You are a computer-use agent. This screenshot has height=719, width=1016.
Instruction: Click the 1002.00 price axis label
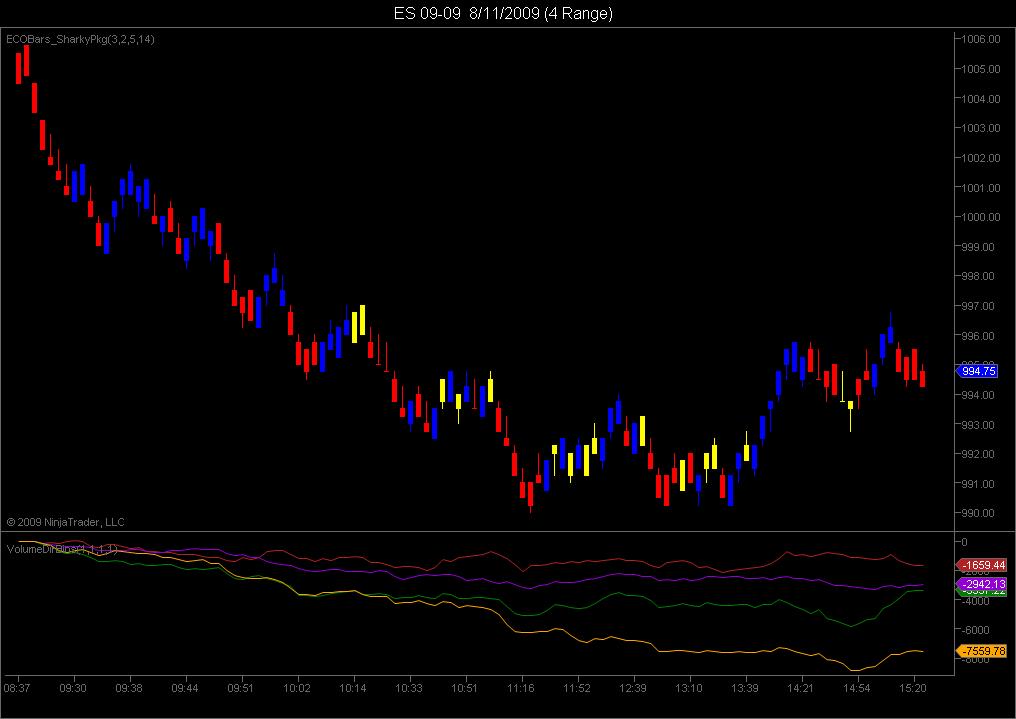point(981,158)
